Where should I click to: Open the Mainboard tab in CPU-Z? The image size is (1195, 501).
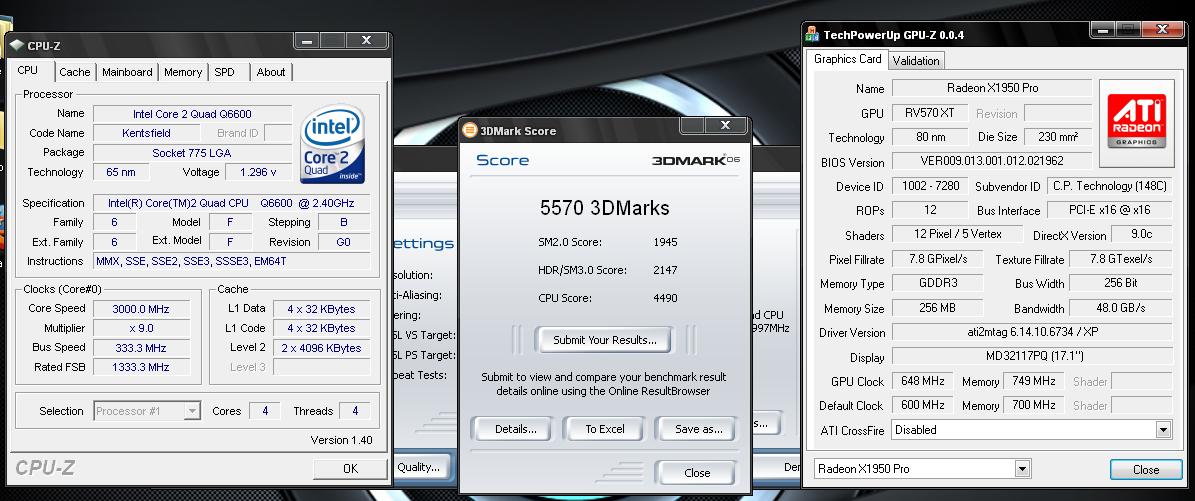pyautogui.click(x=127, y=72)
